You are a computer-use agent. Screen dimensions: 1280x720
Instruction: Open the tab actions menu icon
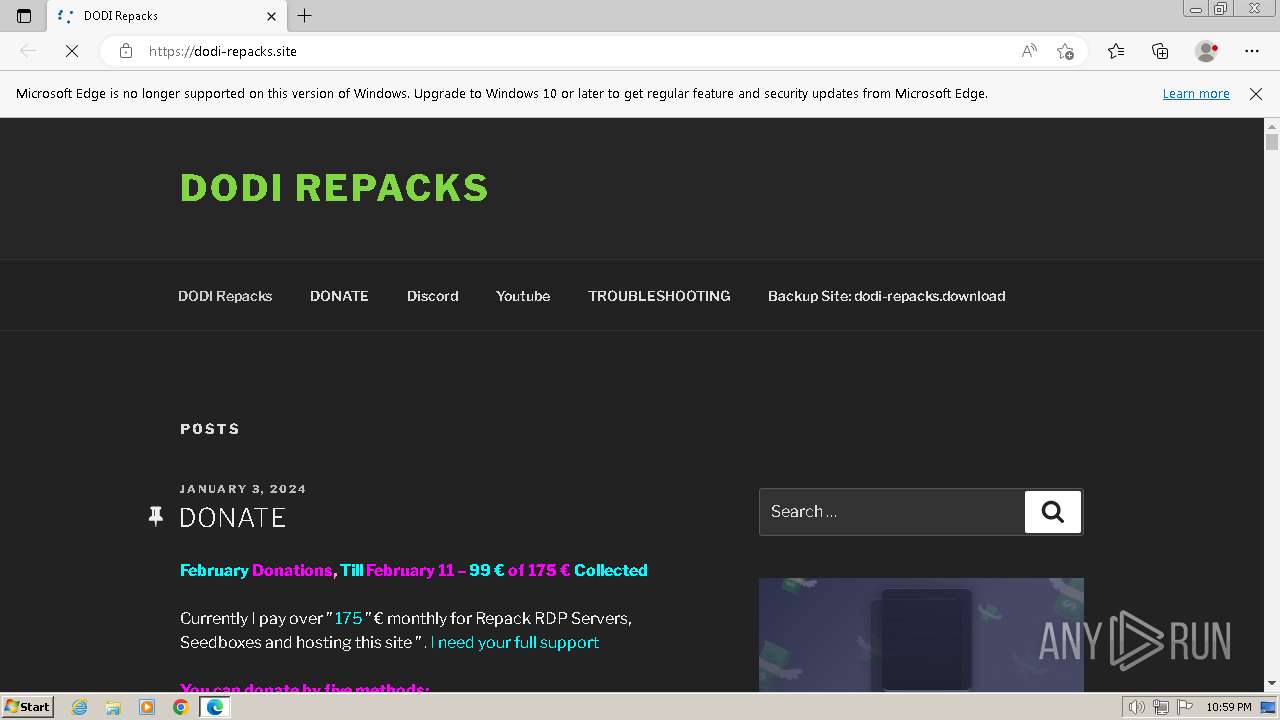tap(24, 16)
